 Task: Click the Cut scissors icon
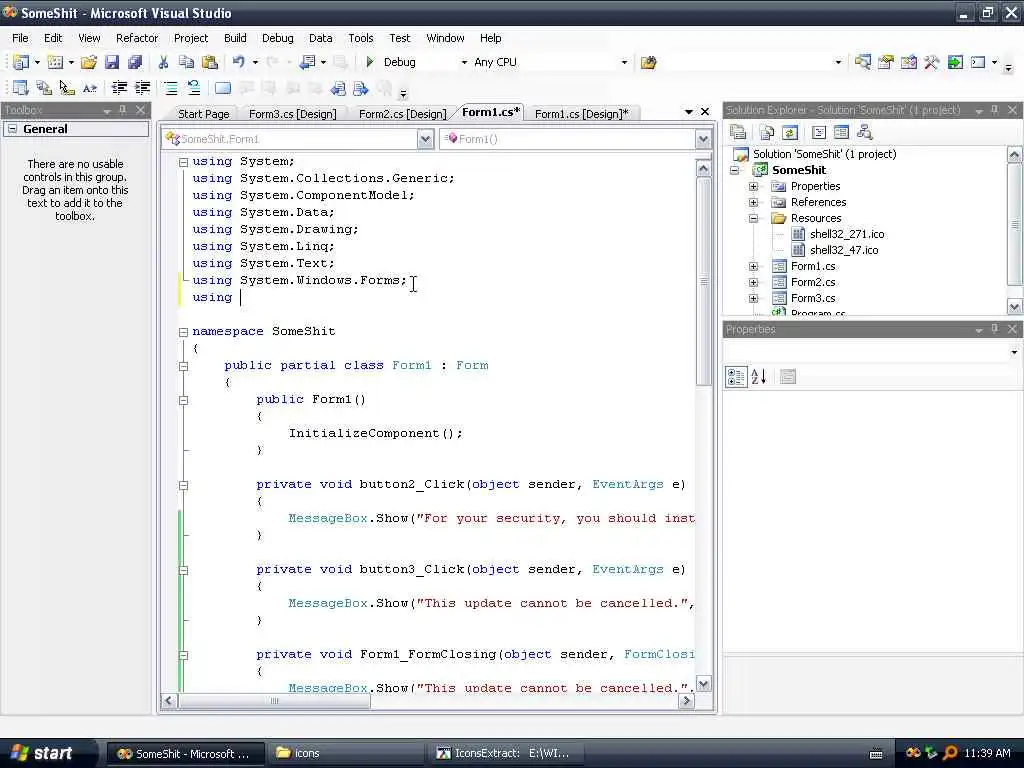[163, 62]
